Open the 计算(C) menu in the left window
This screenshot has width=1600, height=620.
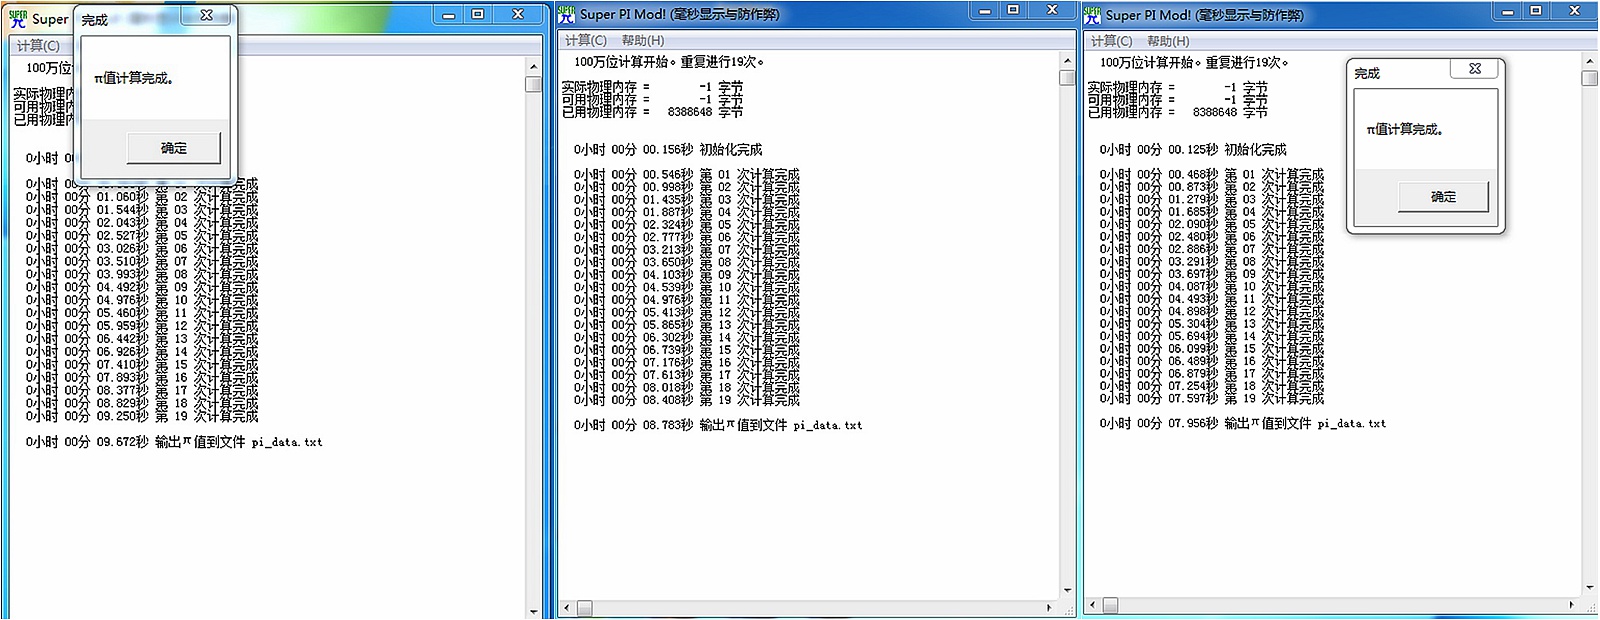click(x=38, y=45)
